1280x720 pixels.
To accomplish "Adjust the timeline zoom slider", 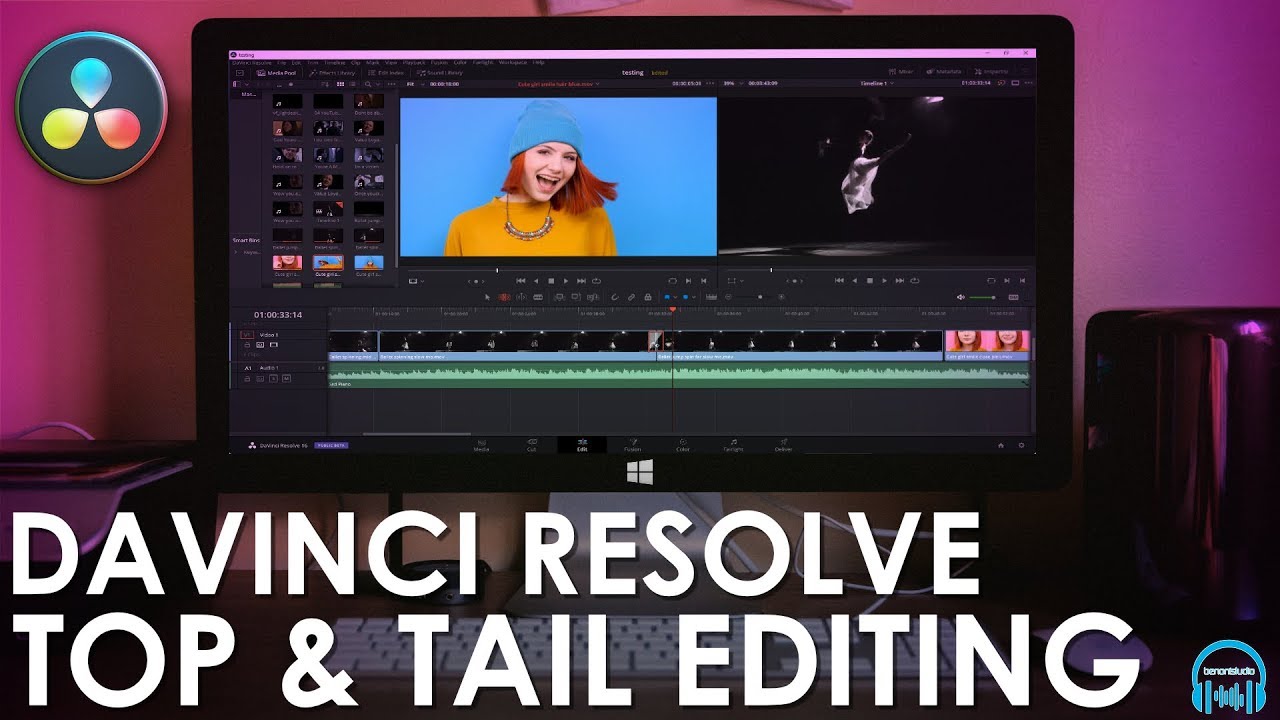I will tap(760, 297).
